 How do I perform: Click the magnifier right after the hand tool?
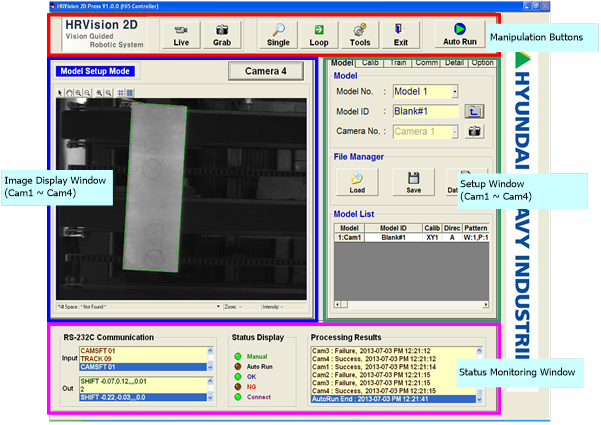tap(78, 93)
